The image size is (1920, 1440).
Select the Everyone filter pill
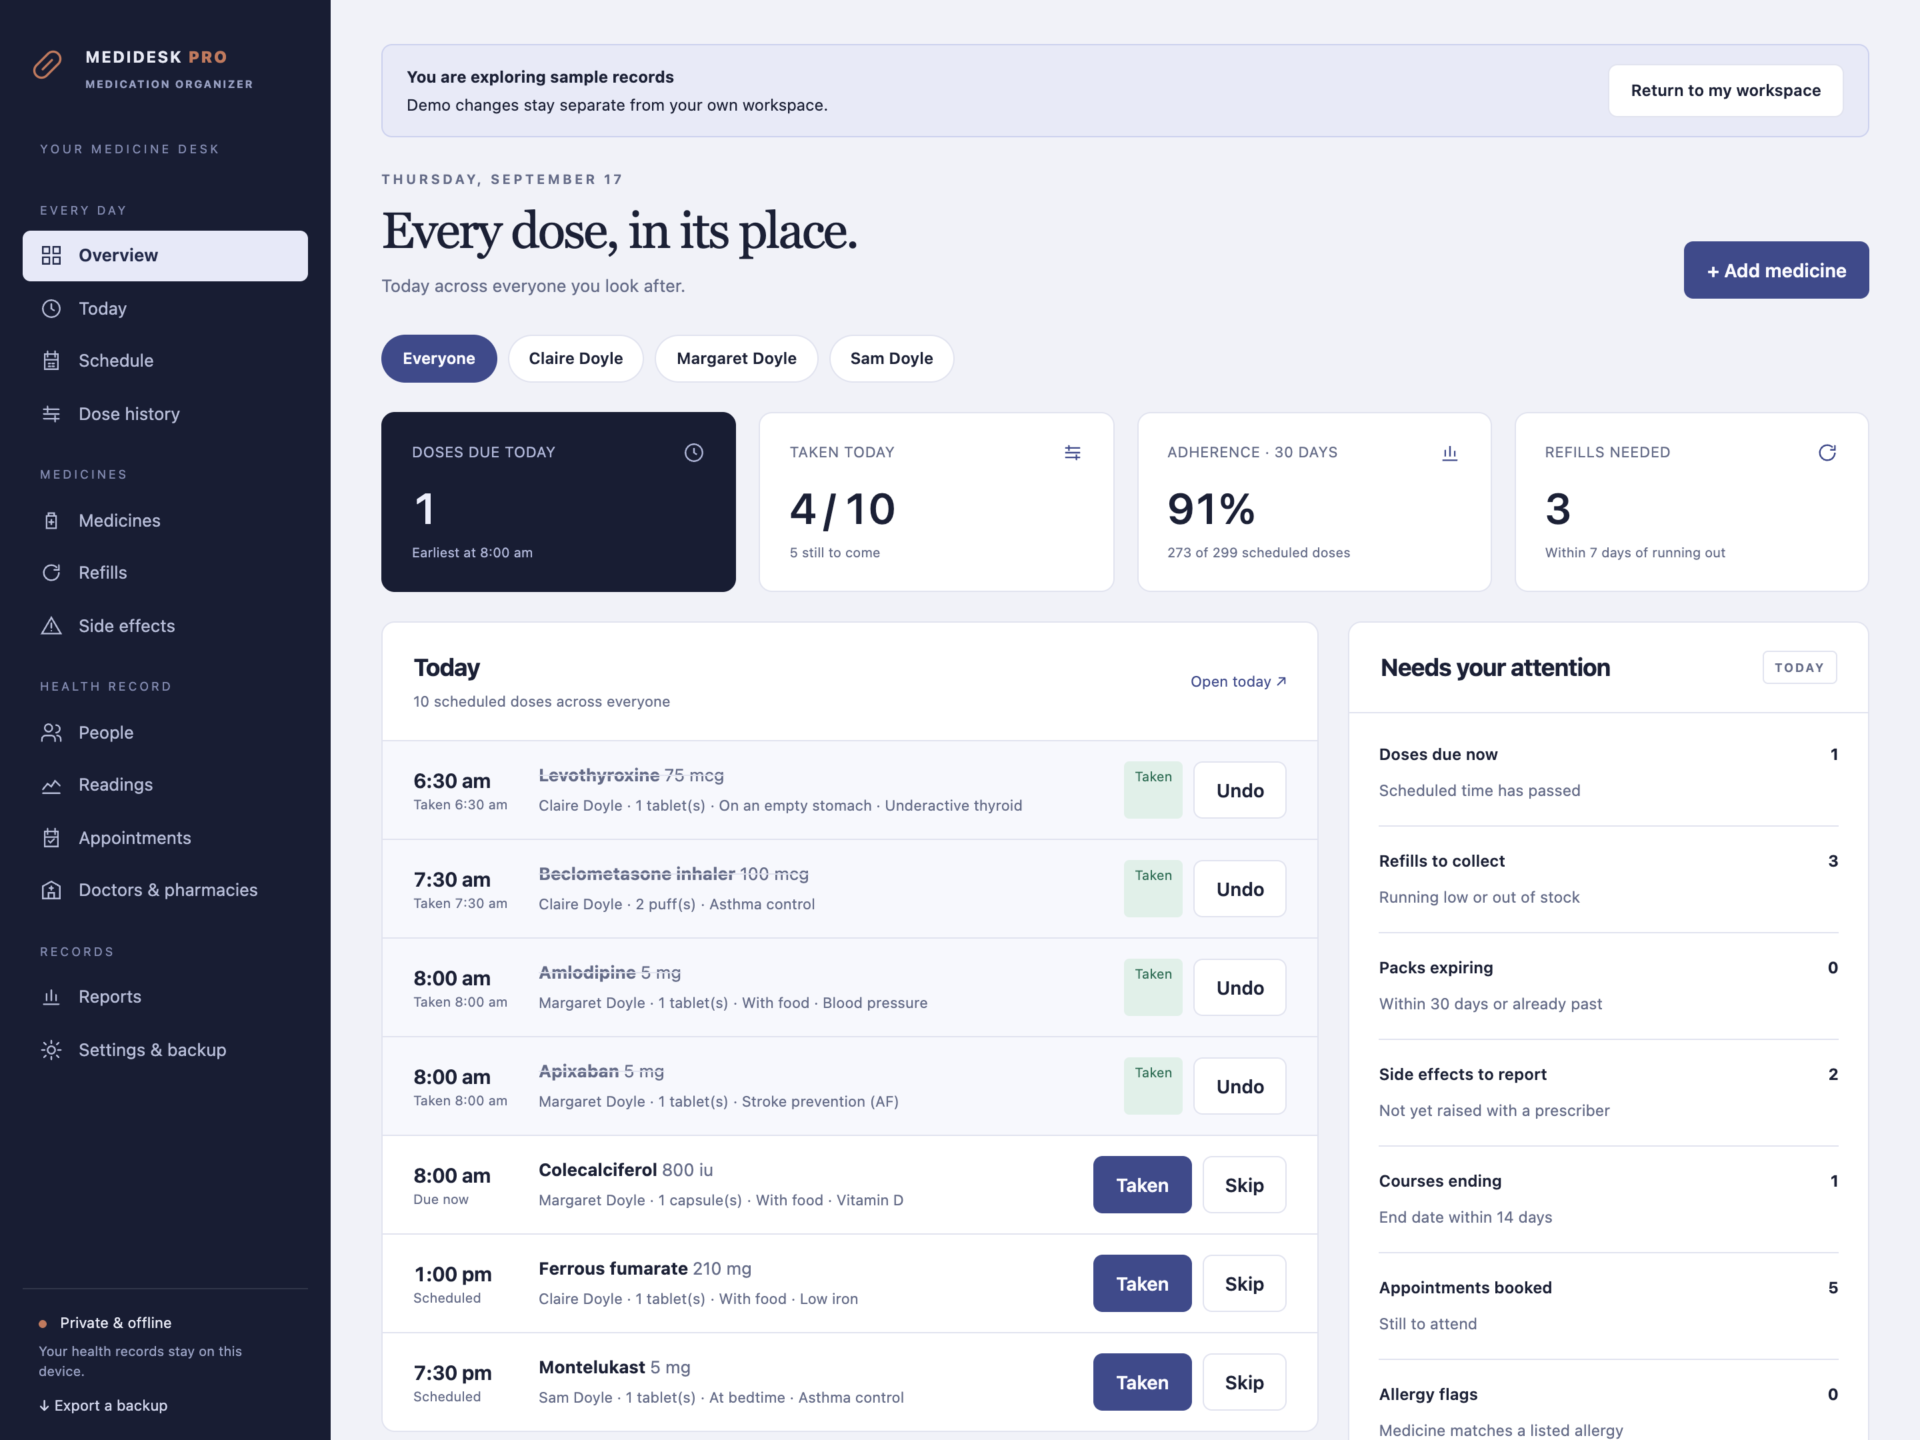[438, 358]
